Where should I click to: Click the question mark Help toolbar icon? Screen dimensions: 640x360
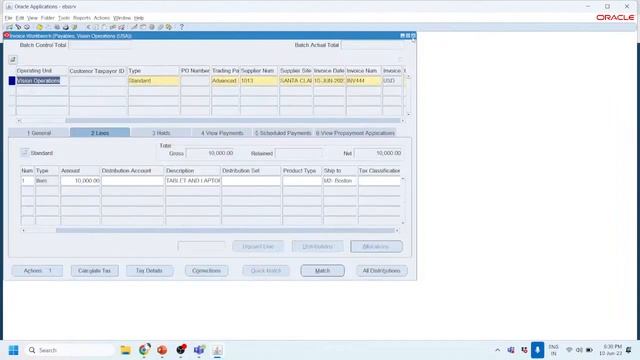point(182,27)
